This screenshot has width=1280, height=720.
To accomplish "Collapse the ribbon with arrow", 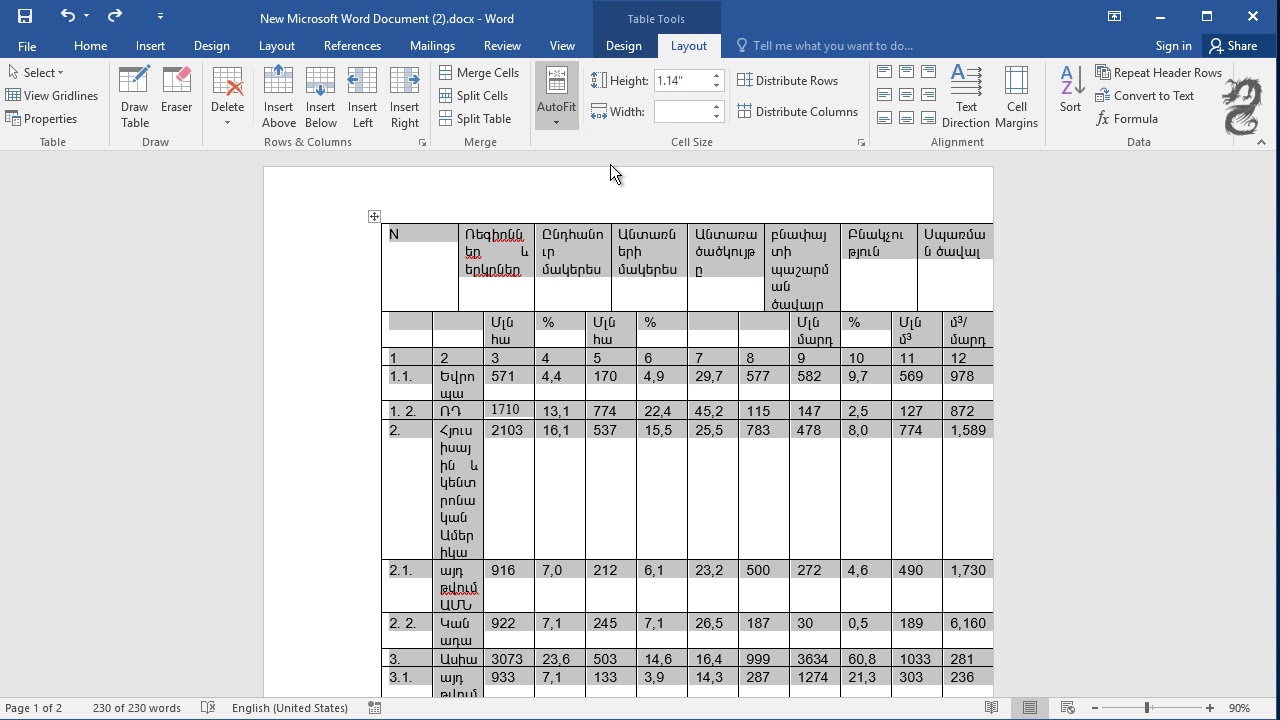I will [1261, 143].
